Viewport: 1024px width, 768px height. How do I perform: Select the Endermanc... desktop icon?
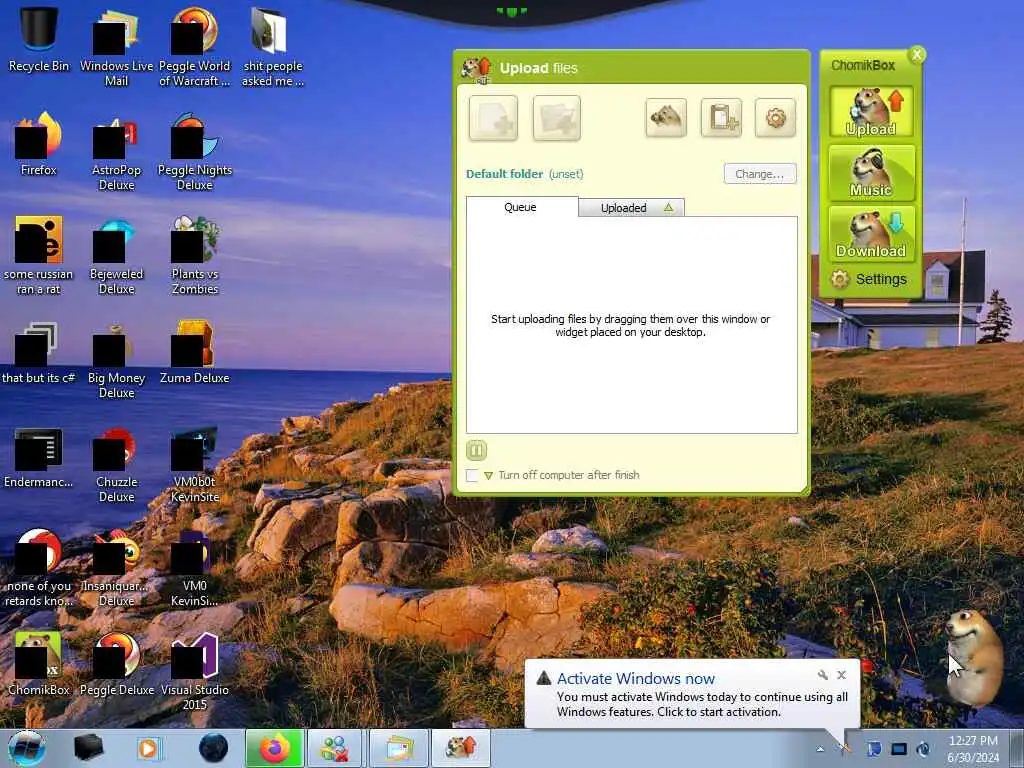coord(39,456)
